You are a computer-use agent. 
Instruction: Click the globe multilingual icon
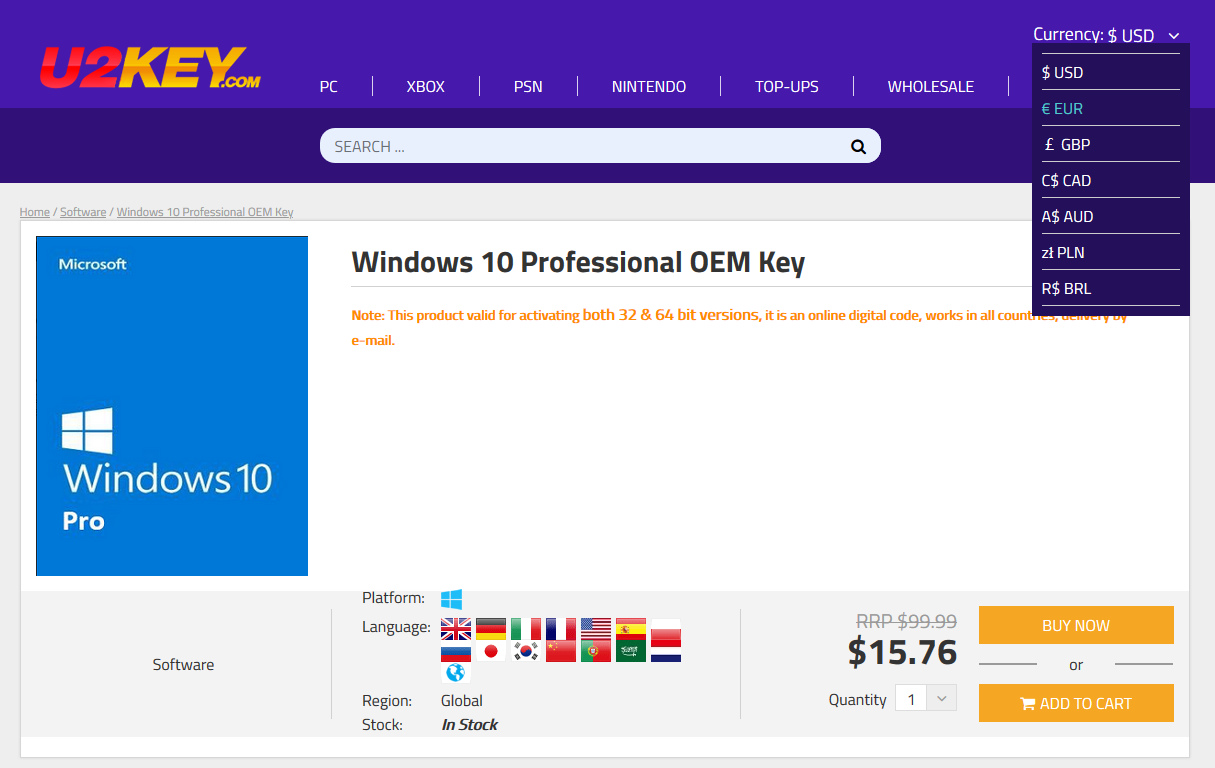456,673
